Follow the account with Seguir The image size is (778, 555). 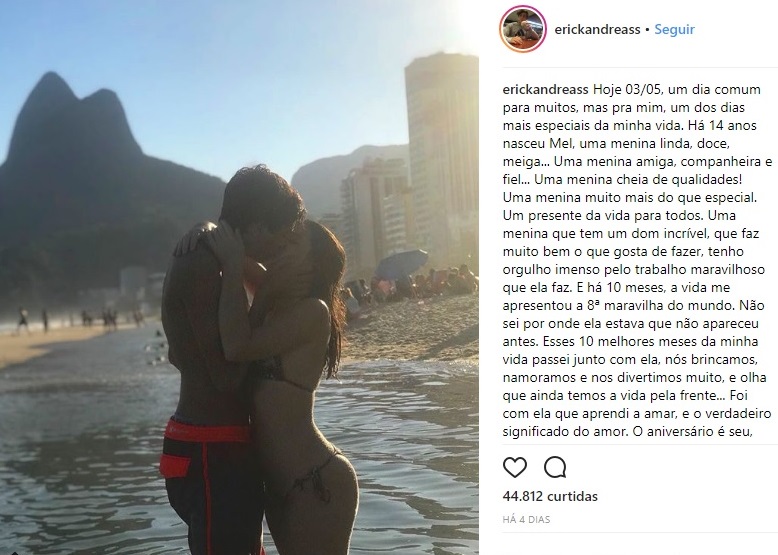674,29
